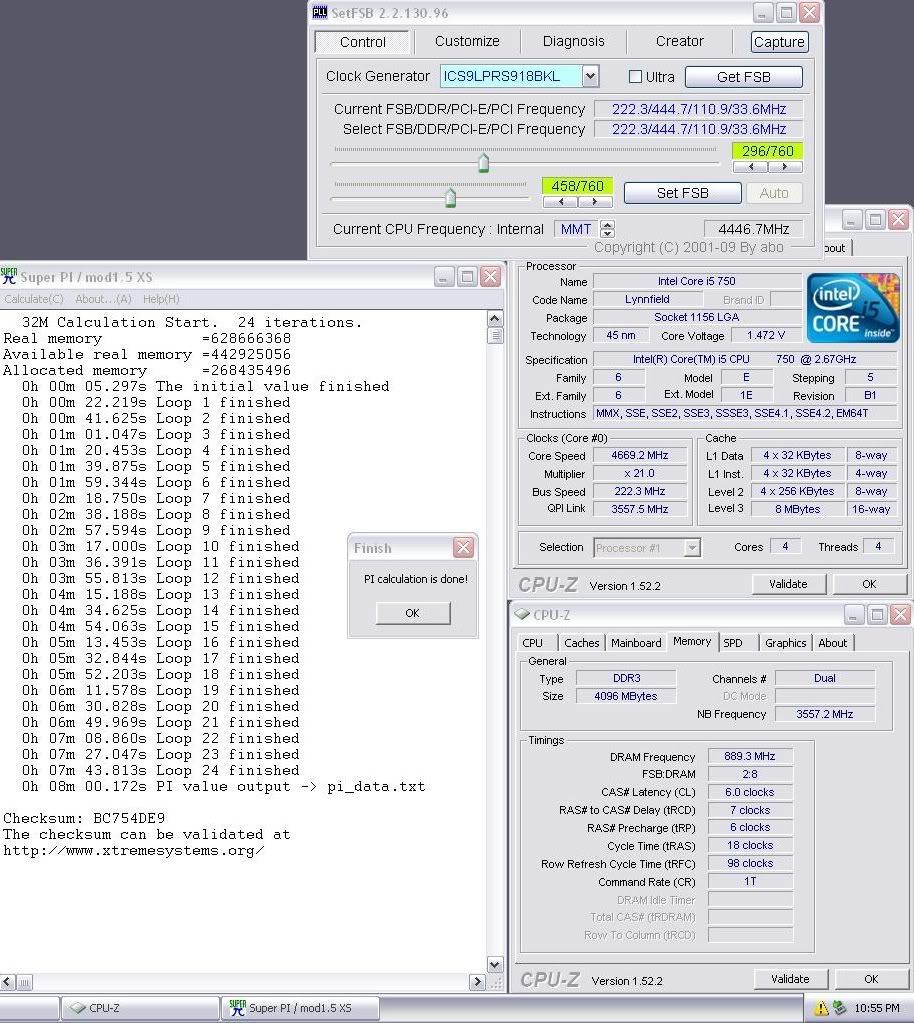914x1023 pixels.
Task: Click the slider thumb for the 458/760 value
Action: [450, 197]
